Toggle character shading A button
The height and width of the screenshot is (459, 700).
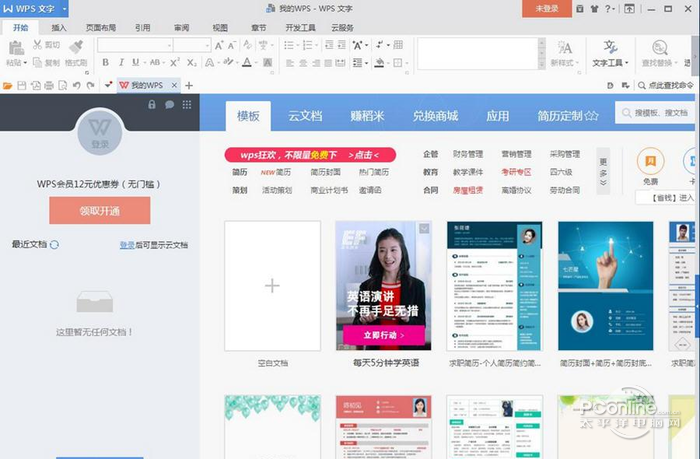[x=267, y=63]
